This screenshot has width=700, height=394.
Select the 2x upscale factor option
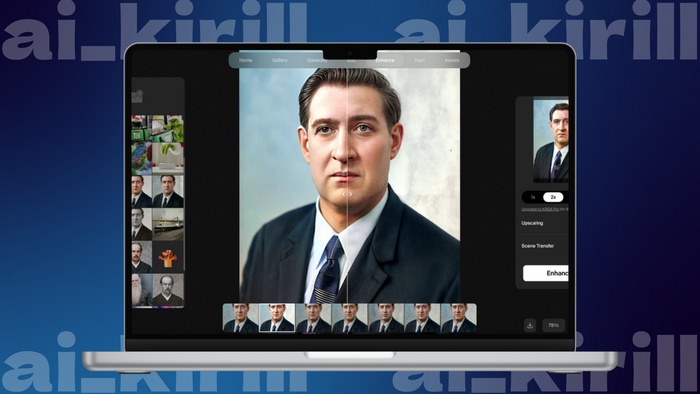coord(553,197)
